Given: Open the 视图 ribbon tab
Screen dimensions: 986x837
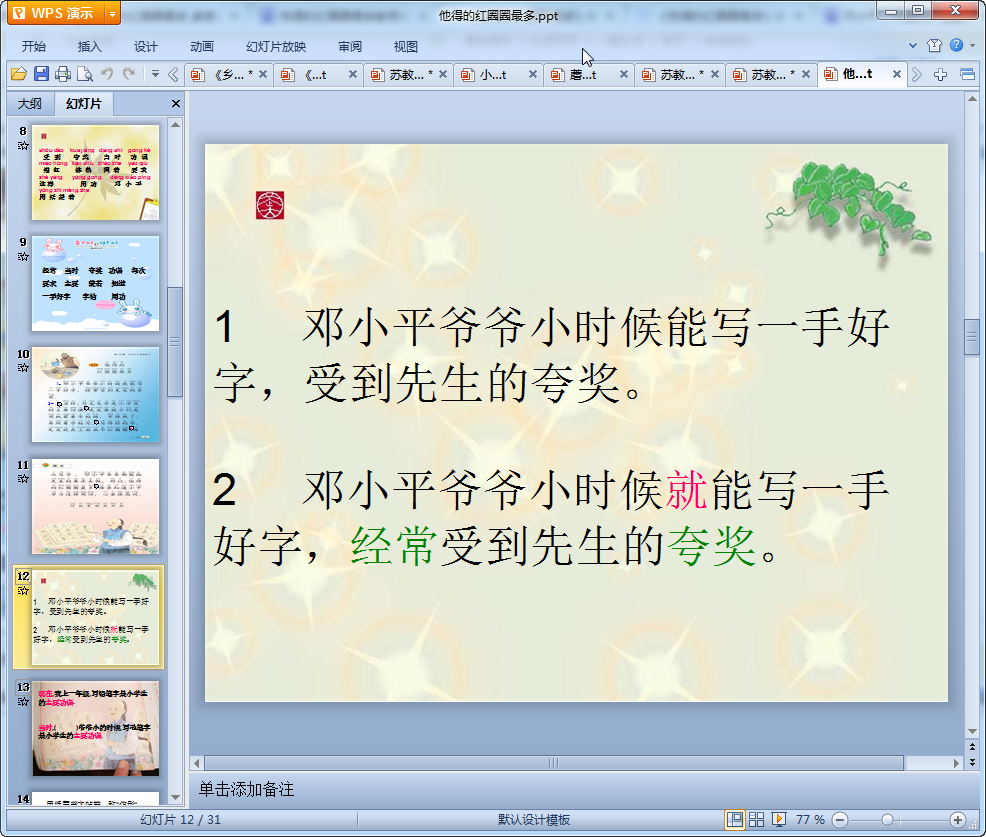Looking at the screenshot, I should 406,47.
